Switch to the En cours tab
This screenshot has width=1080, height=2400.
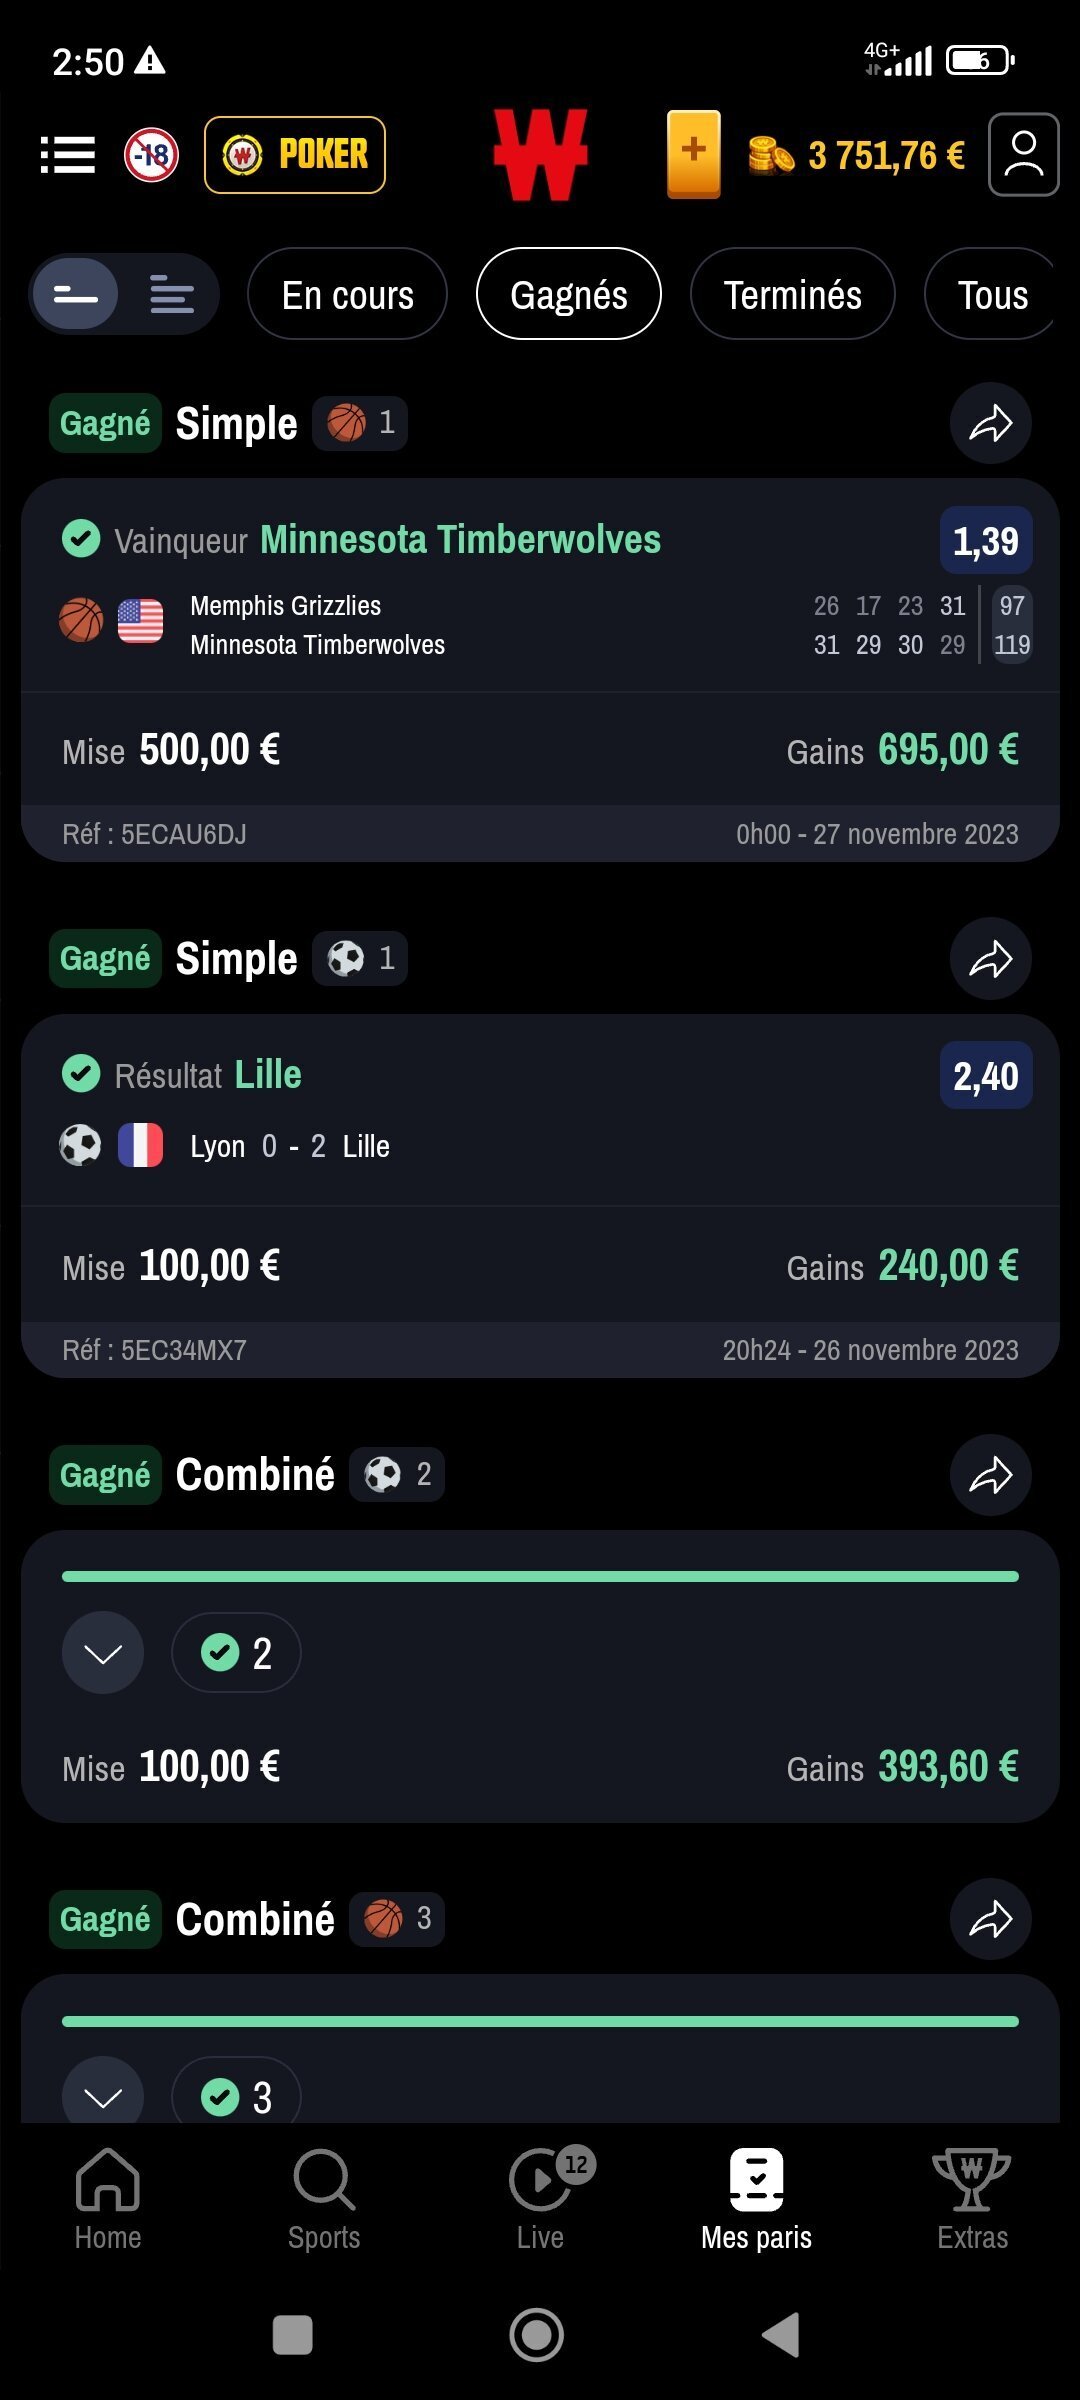tap(347, 295)
